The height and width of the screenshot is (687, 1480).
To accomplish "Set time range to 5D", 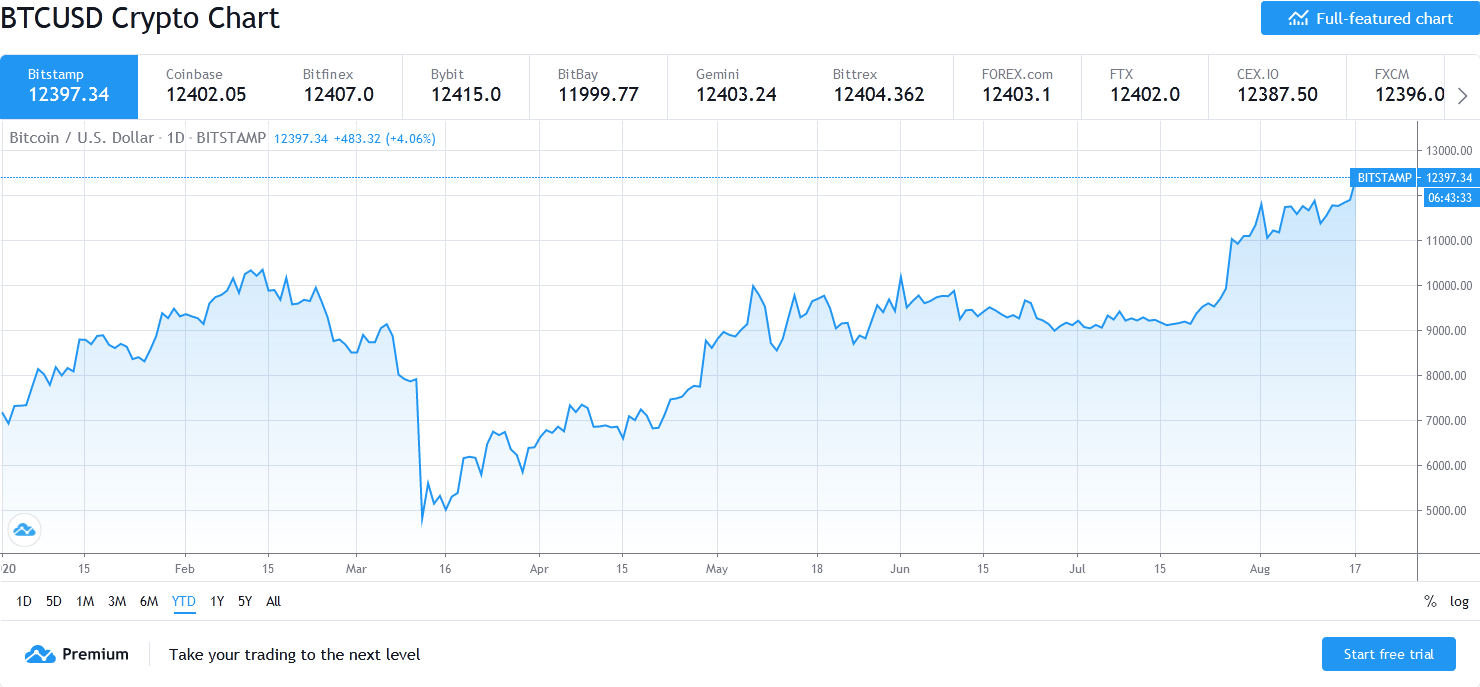I will pos(54,601).
